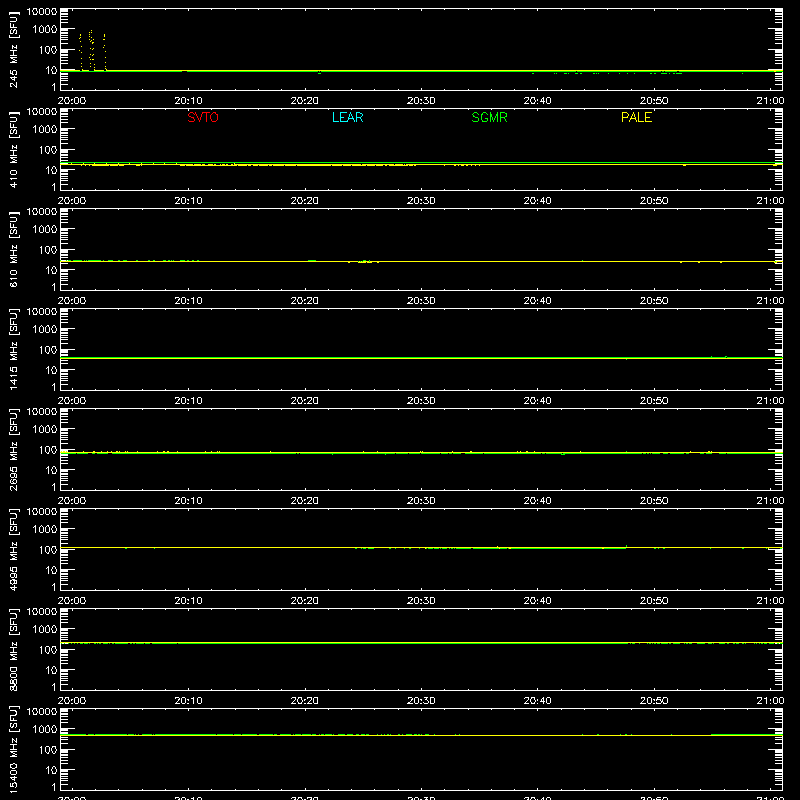Click the 1000 y-axis tick of 2695 MHz plot
This screenshot has width=800, height=800.
click(45, 430)
